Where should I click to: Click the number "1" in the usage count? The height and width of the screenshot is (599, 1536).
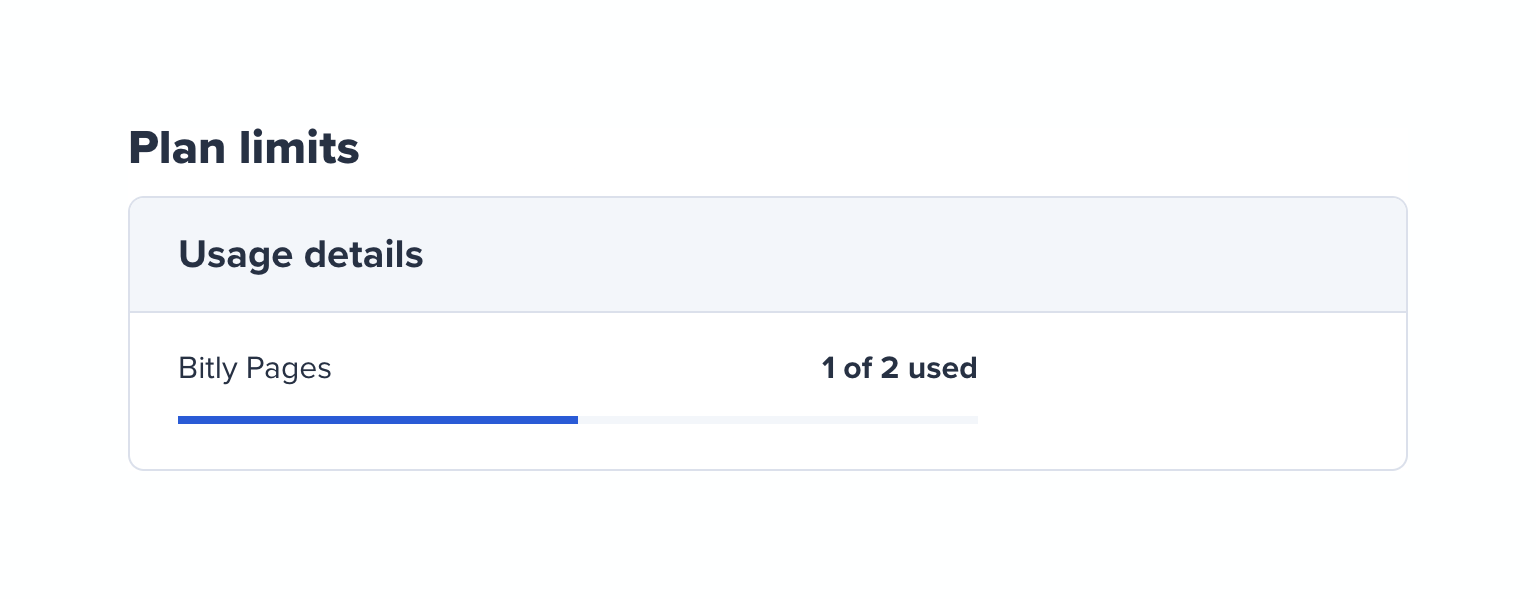click(828, 368)
